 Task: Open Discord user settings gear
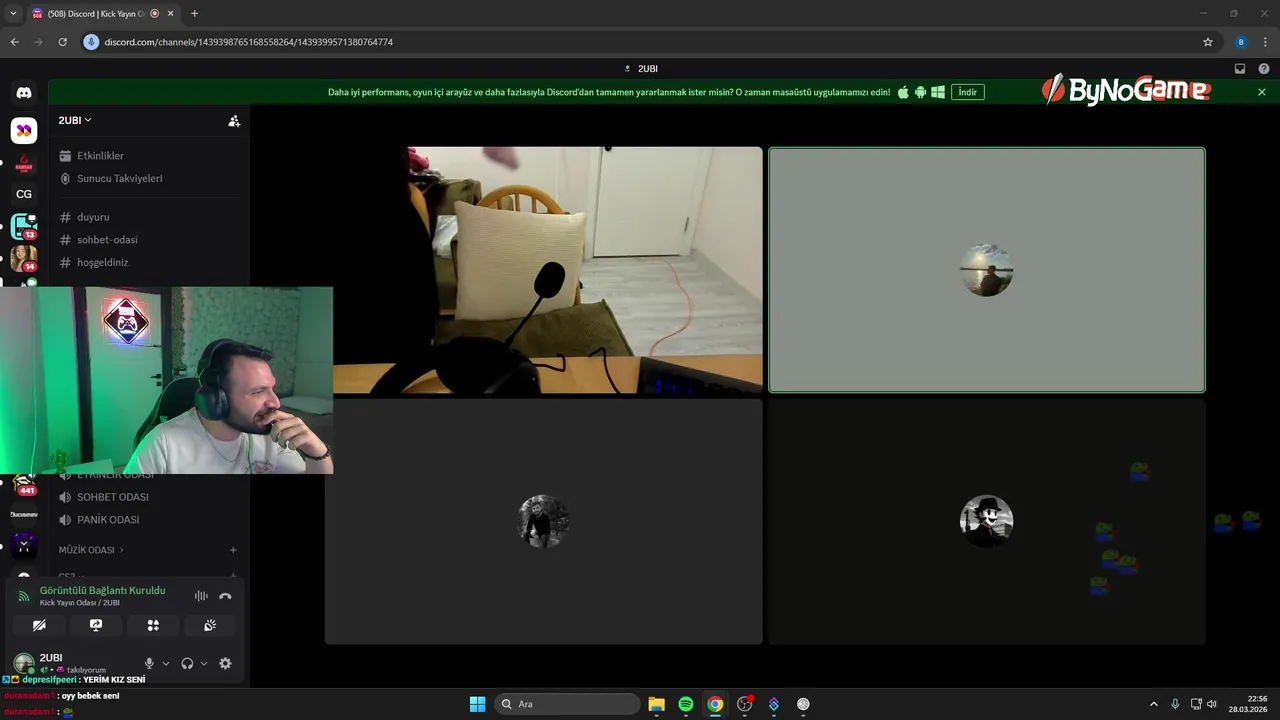(x=225, y=663)
